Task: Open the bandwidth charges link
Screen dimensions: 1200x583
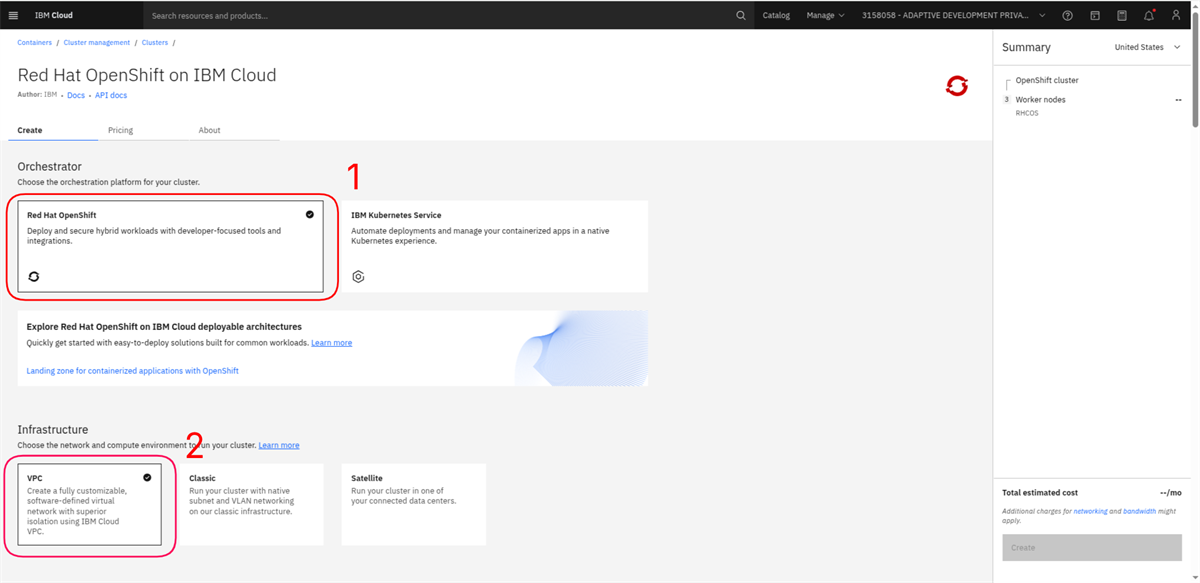Action: pos(1140,511)
